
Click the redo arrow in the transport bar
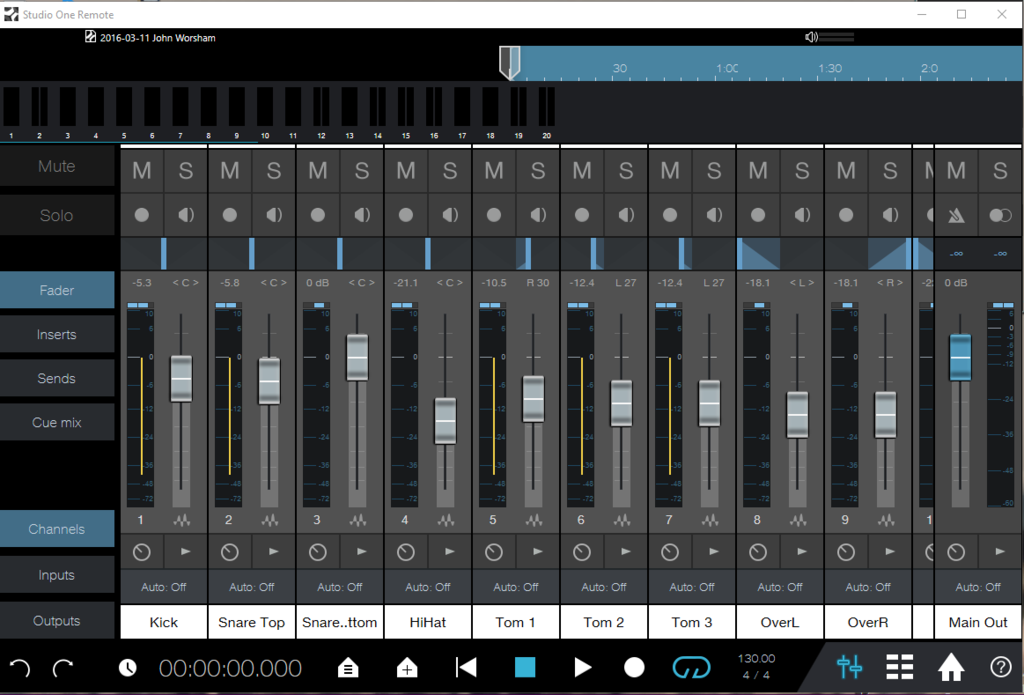(x=63, y=668)
